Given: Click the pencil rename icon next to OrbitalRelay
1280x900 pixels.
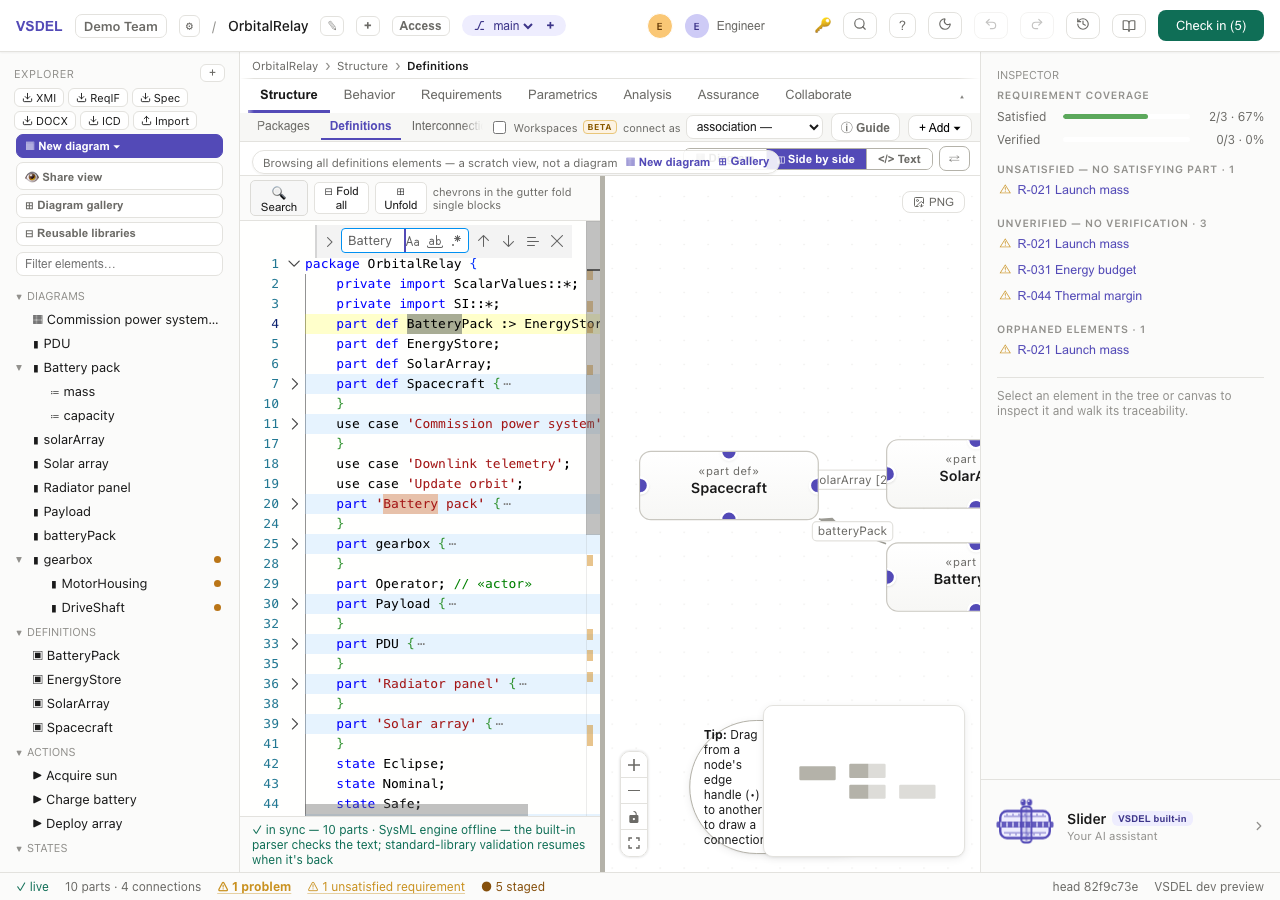Looking at the screenshot, I should tap(332, 26).
